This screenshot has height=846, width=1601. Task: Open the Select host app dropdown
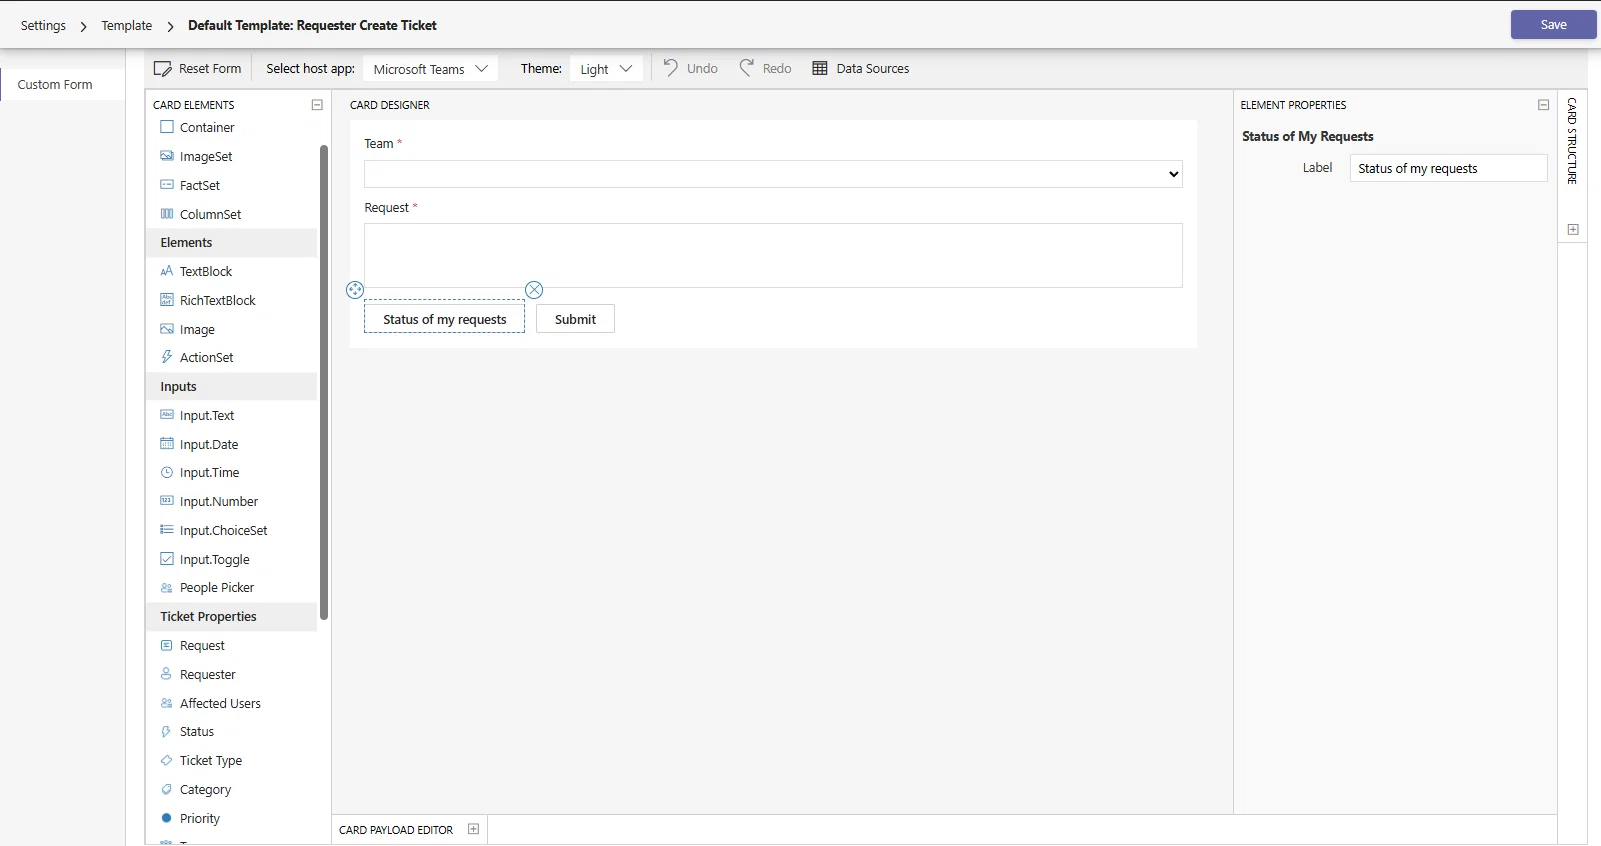click(x=430, y=69)
